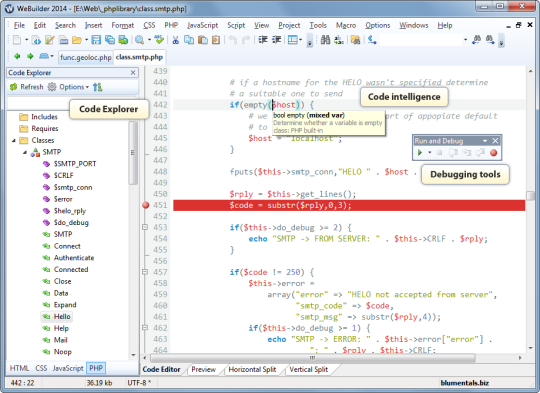
Task: Open the quick search history dropdown
Action: [465, 40]
